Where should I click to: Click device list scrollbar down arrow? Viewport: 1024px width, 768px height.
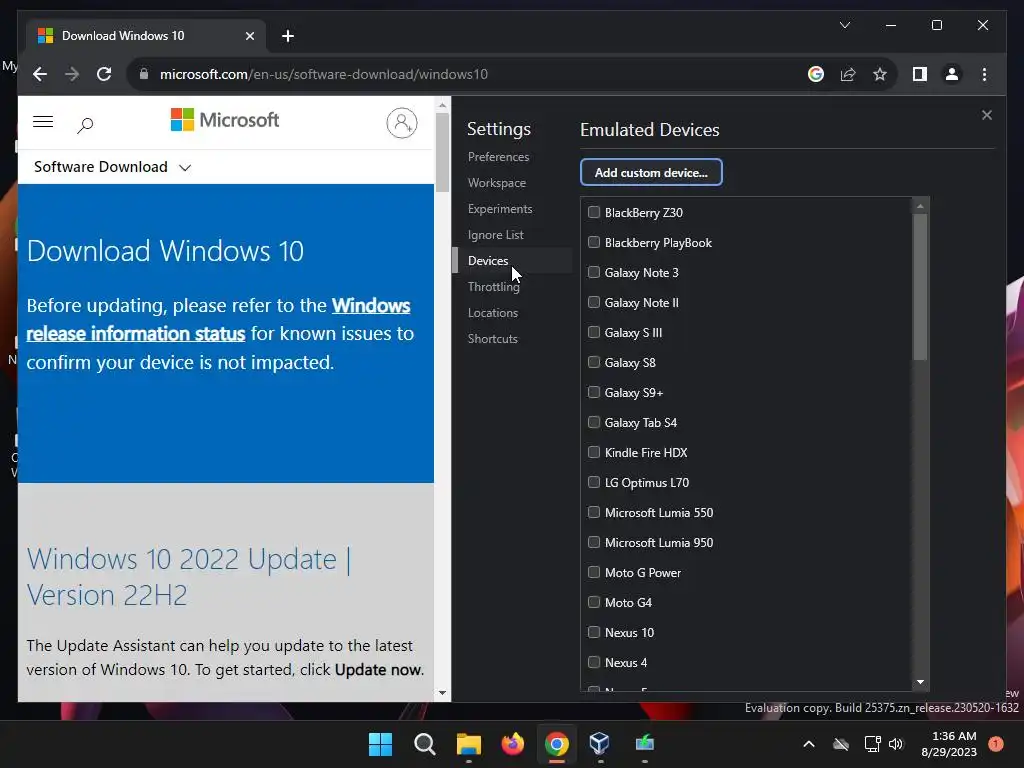pyautogui.click(x=920, y=682)
